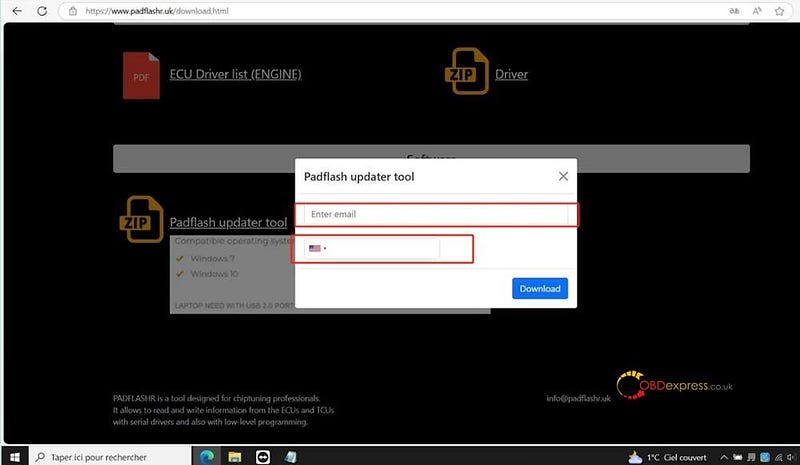The image size is (800, 465).
Task: Click the Windows 7 text
Action: [213, 259]
